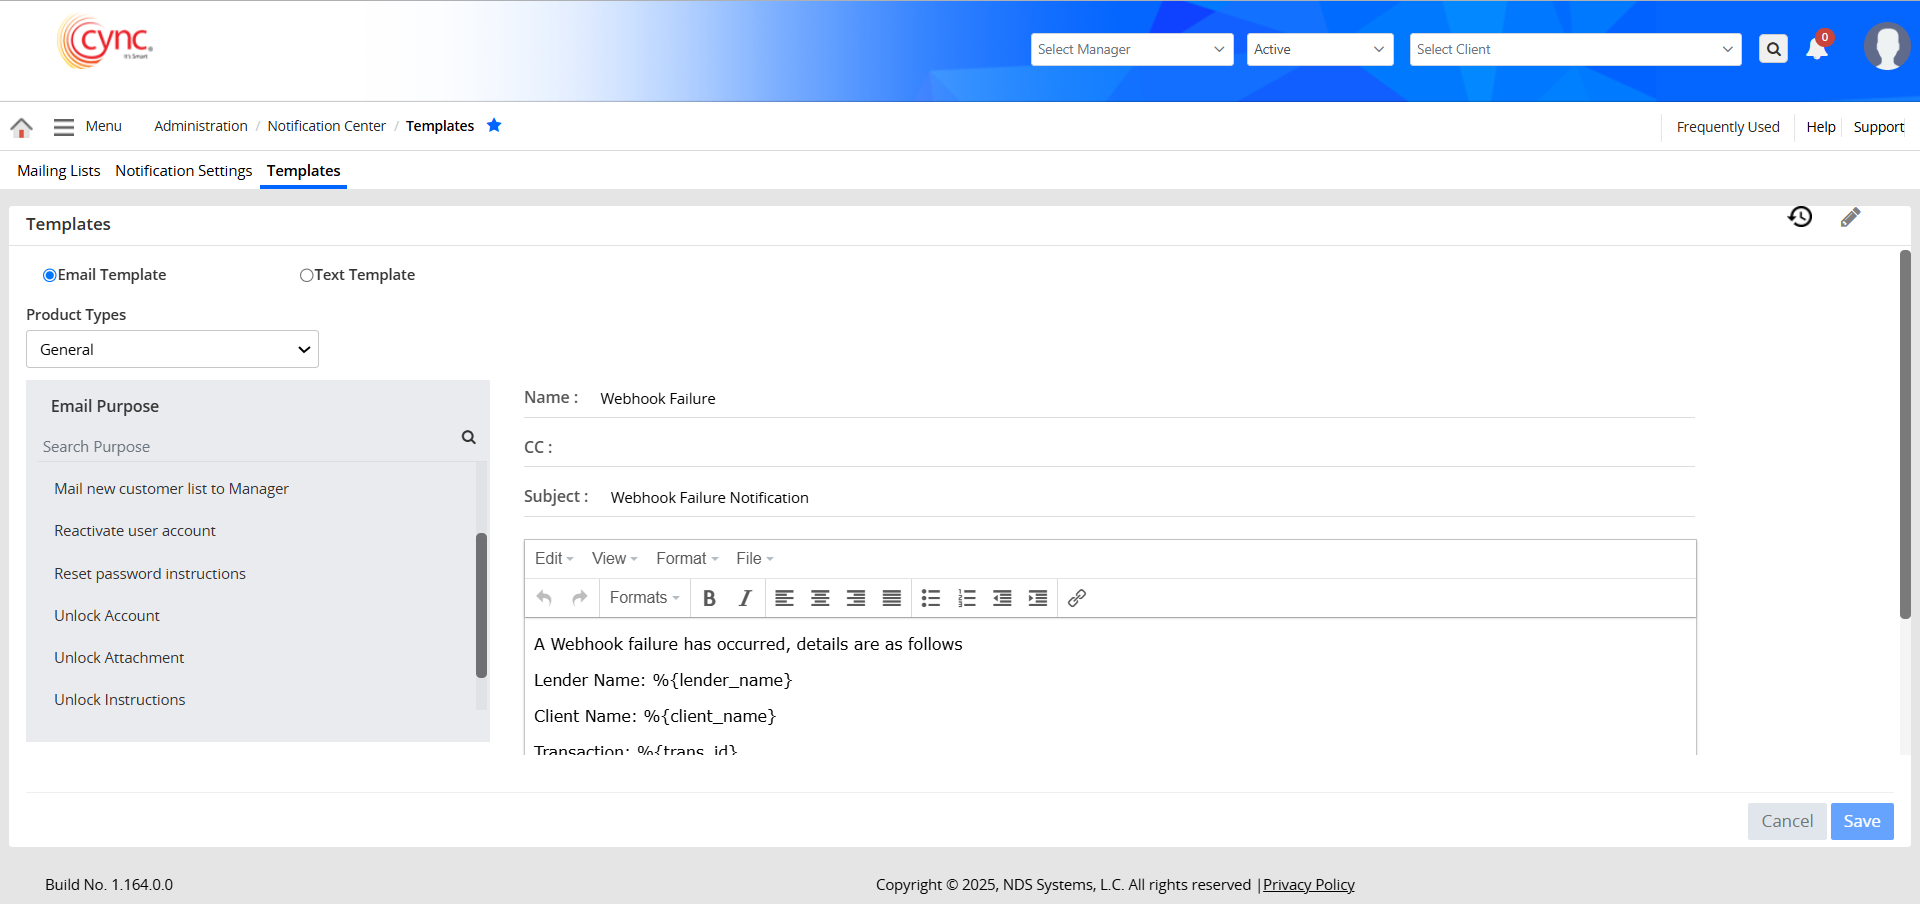Click the Email Purpose list scrollbar
This screenshot has height=904, width=1920.
481,605
